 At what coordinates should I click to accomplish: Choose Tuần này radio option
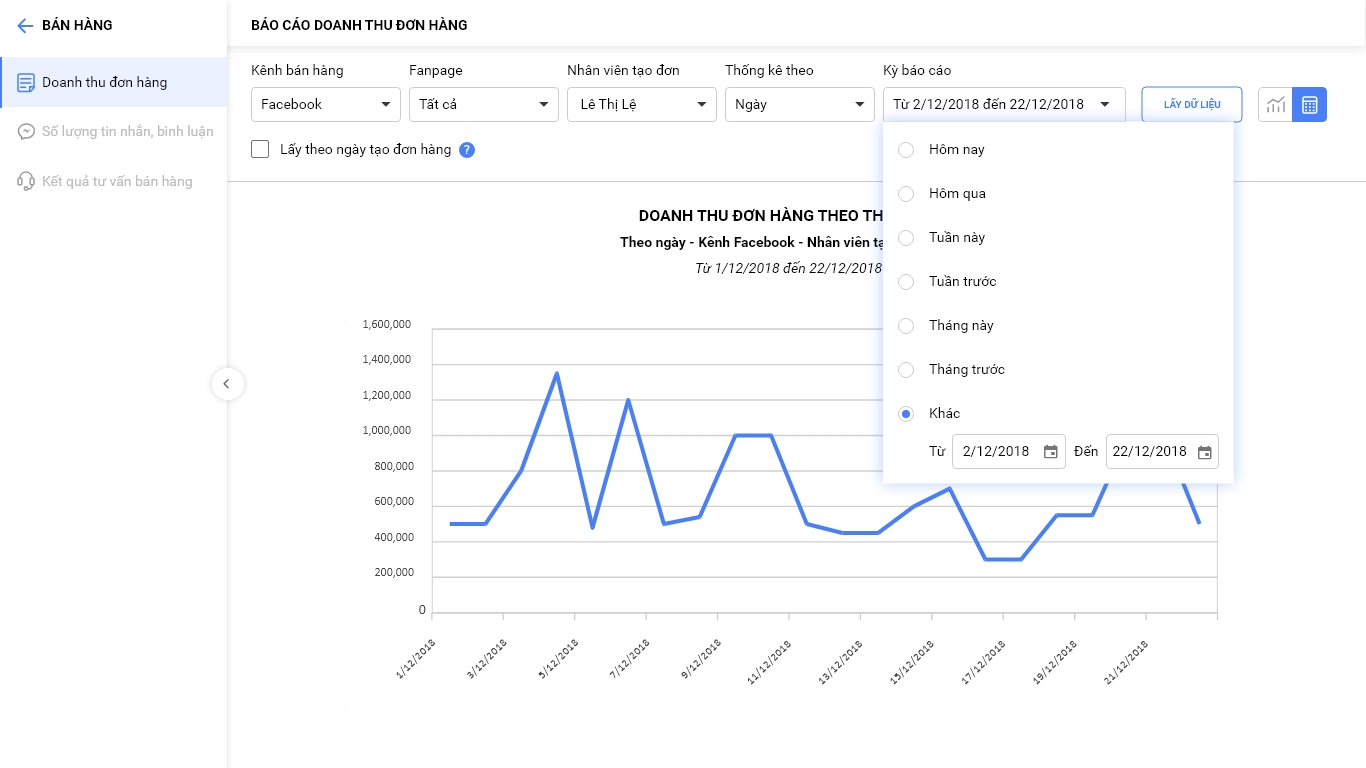tap(906, 238)
